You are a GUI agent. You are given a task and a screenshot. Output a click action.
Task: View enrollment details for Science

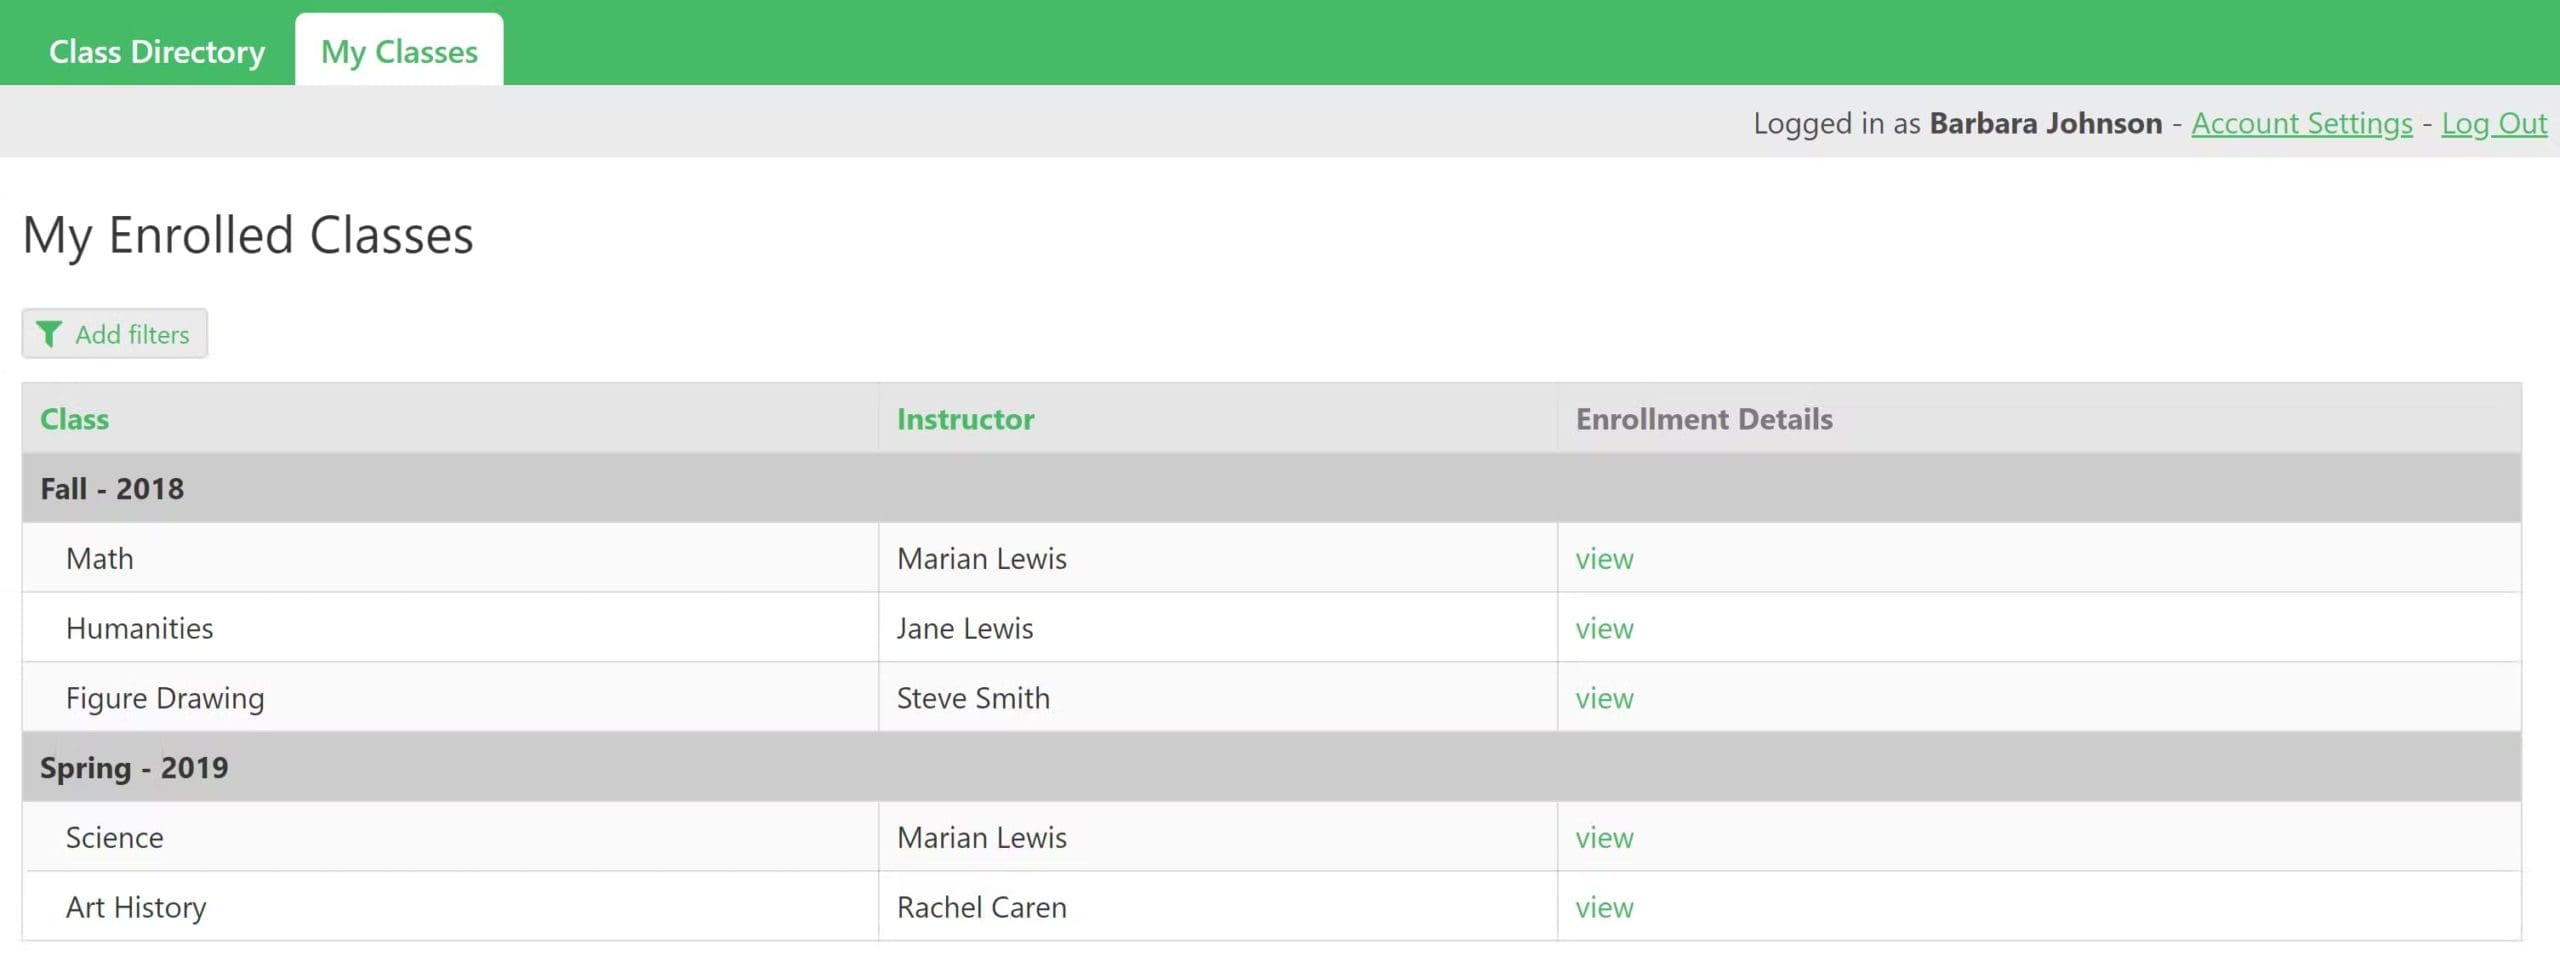pos(1604,838)
